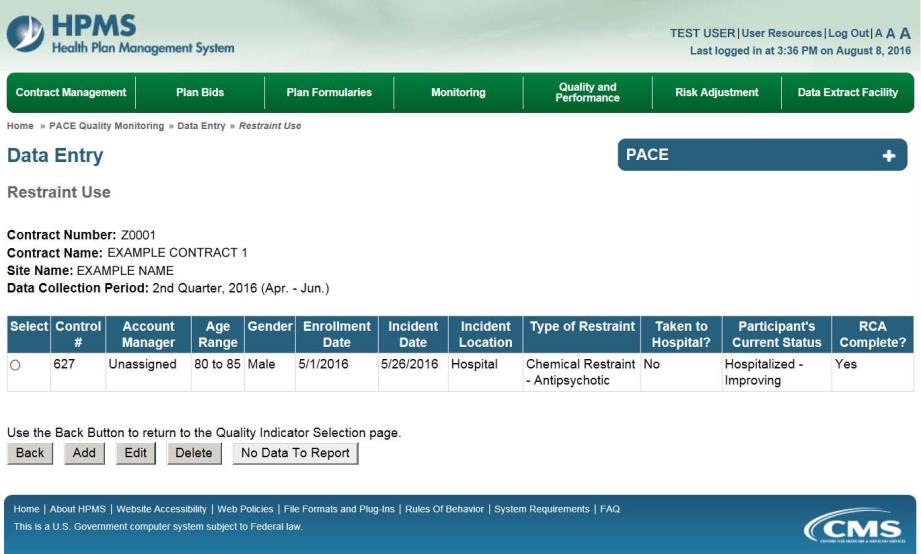Open PACE Quality Monitoring breadcrumb link
This screenshot has width=921, height=554.
click(x=106, y=126)
